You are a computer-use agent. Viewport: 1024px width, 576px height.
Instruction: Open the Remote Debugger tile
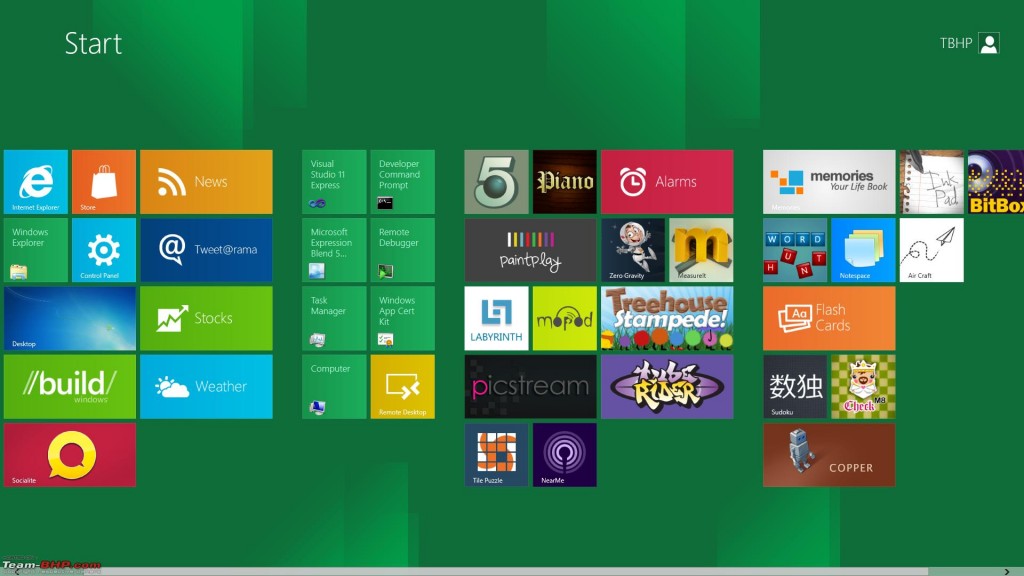(x=402, y=250)
